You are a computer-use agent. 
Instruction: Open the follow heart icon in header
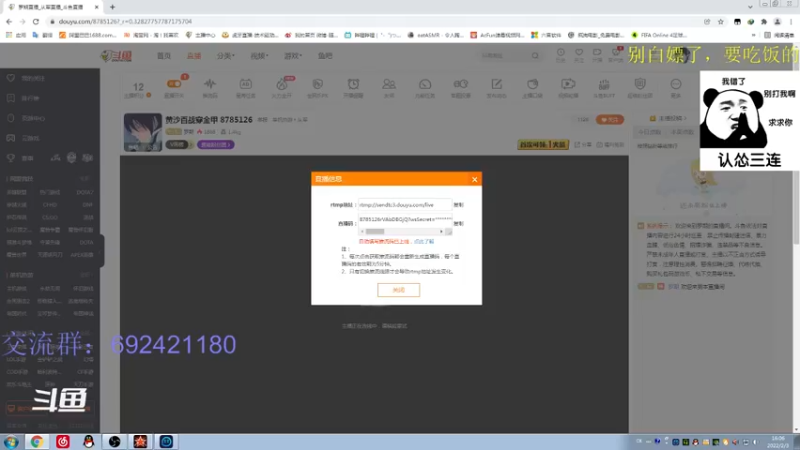tap(579, 55)
